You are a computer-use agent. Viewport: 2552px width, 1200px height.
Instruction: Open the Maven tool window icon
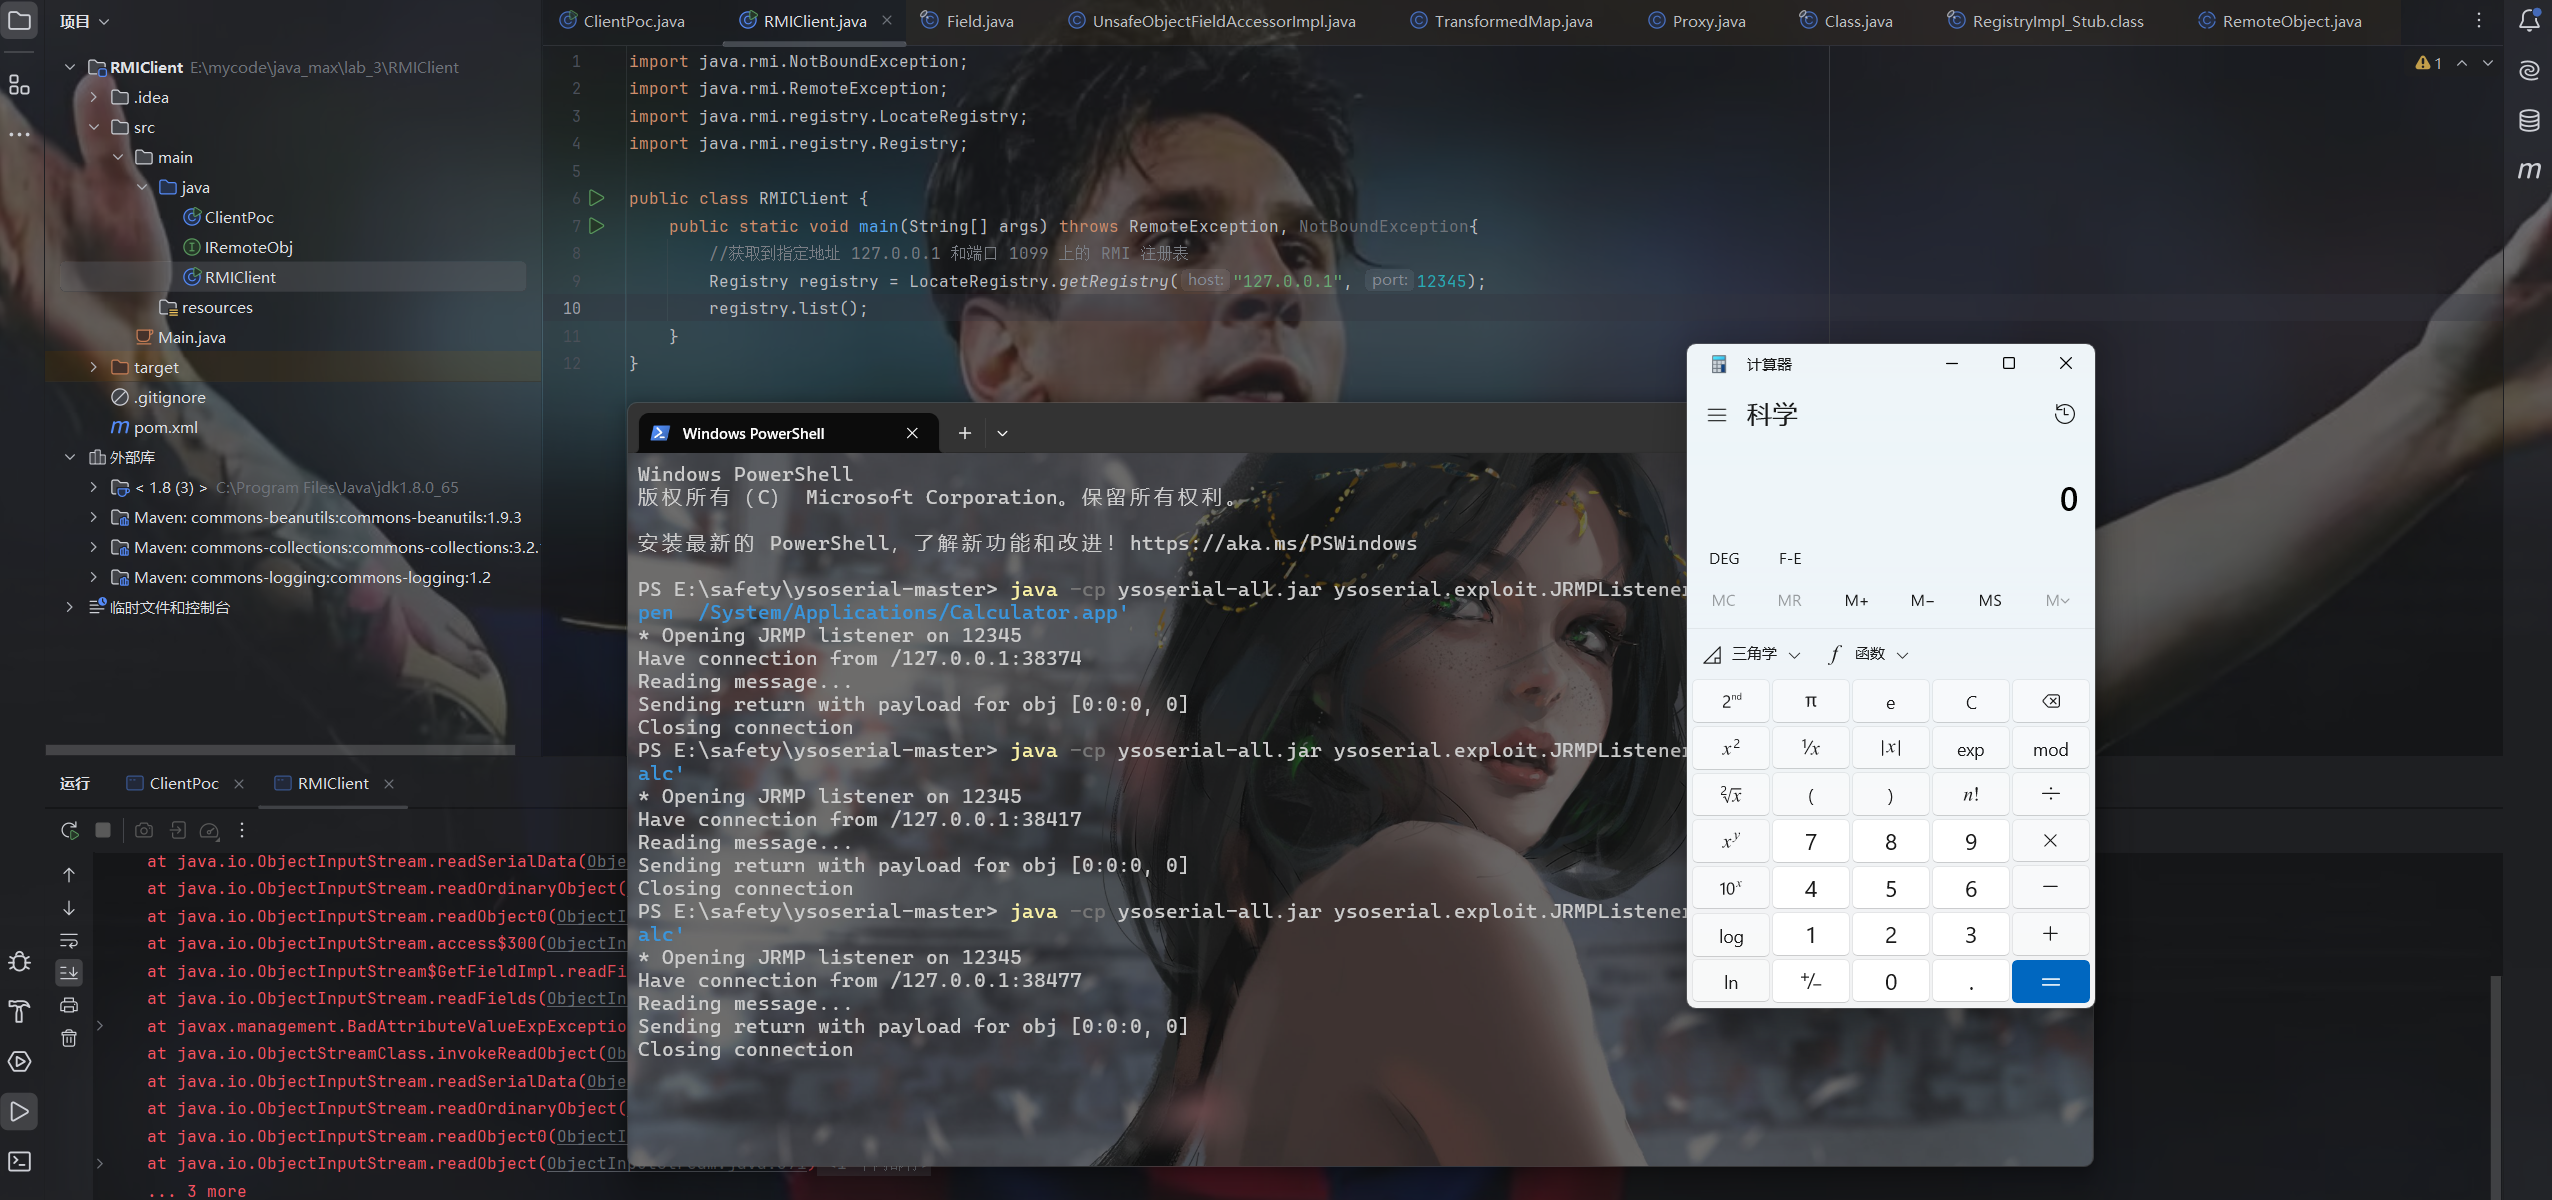pyautogui.click(x=2529, y=170)
